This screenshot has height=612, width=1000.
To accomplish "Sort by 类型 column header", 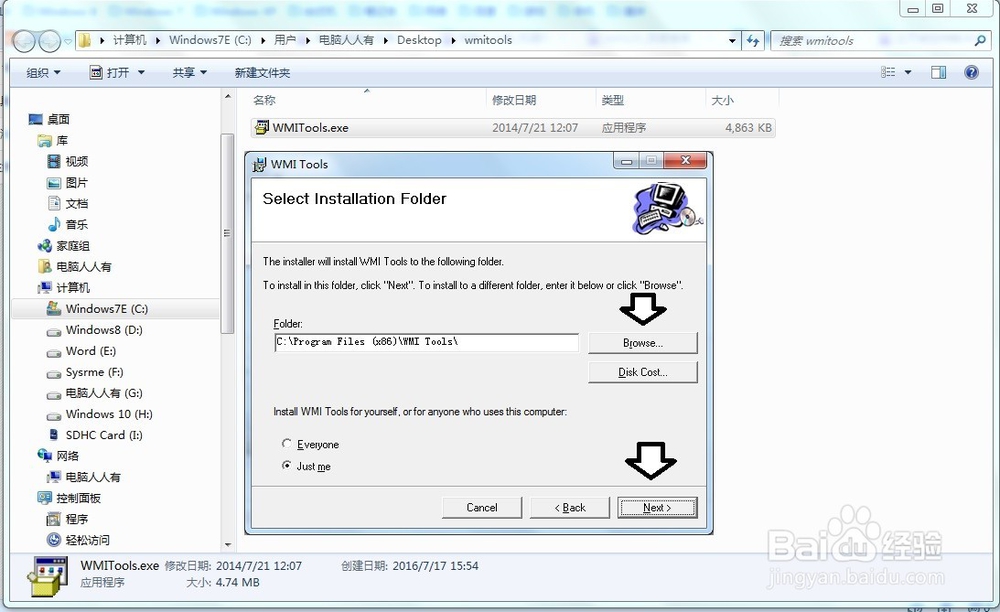I will [x=613, y=100].
